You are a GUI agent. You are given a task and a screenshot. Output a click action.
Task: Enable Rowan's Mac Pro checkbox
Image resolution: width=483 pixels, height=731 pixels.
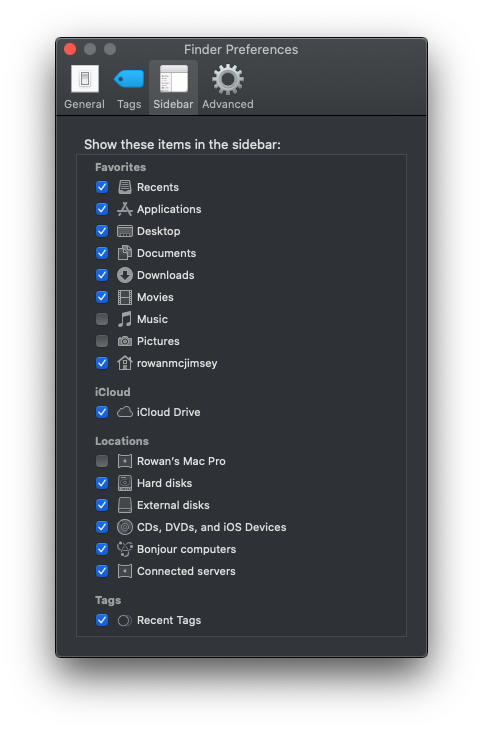tap(102, 461)
